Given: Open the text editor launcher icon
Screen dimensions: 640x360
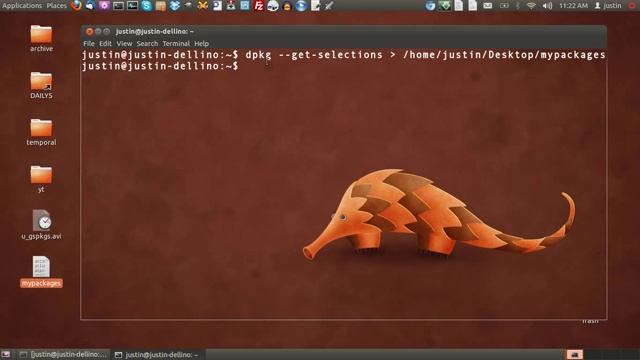Looking at the screenshot, I should click(x=315, y=6).
